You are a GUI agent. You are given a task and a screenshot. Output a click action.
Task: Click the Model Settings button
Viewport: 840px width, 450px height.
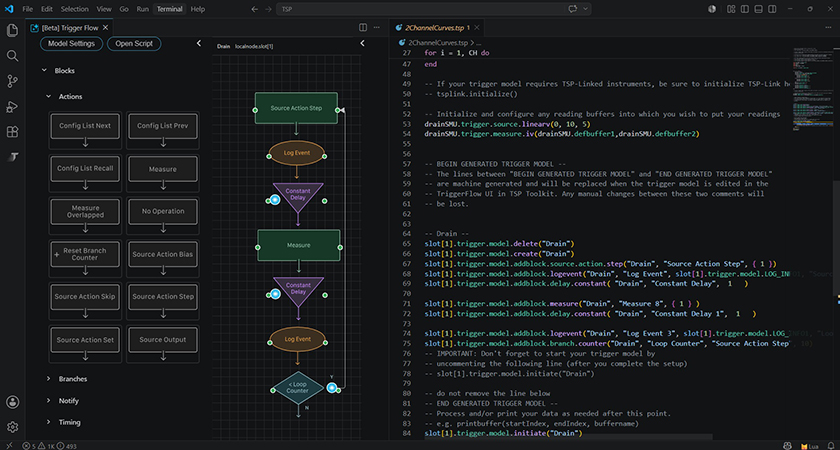coord(71,43)
